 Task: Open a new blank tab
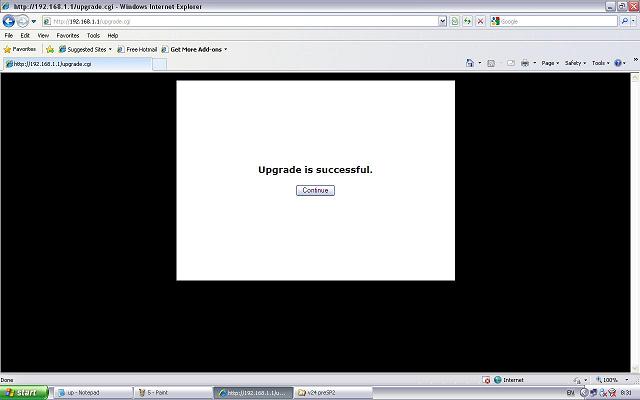click(160, 64)
